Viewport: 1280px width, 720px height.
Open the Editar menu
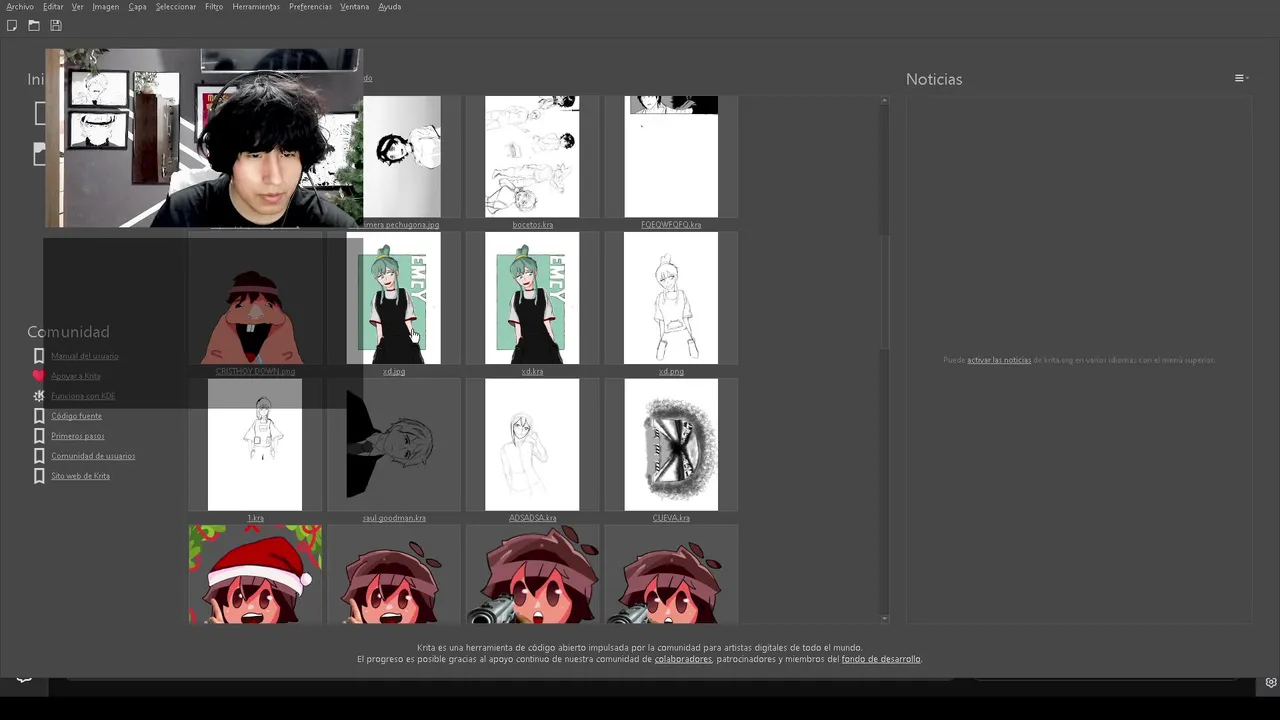(53, 7)
